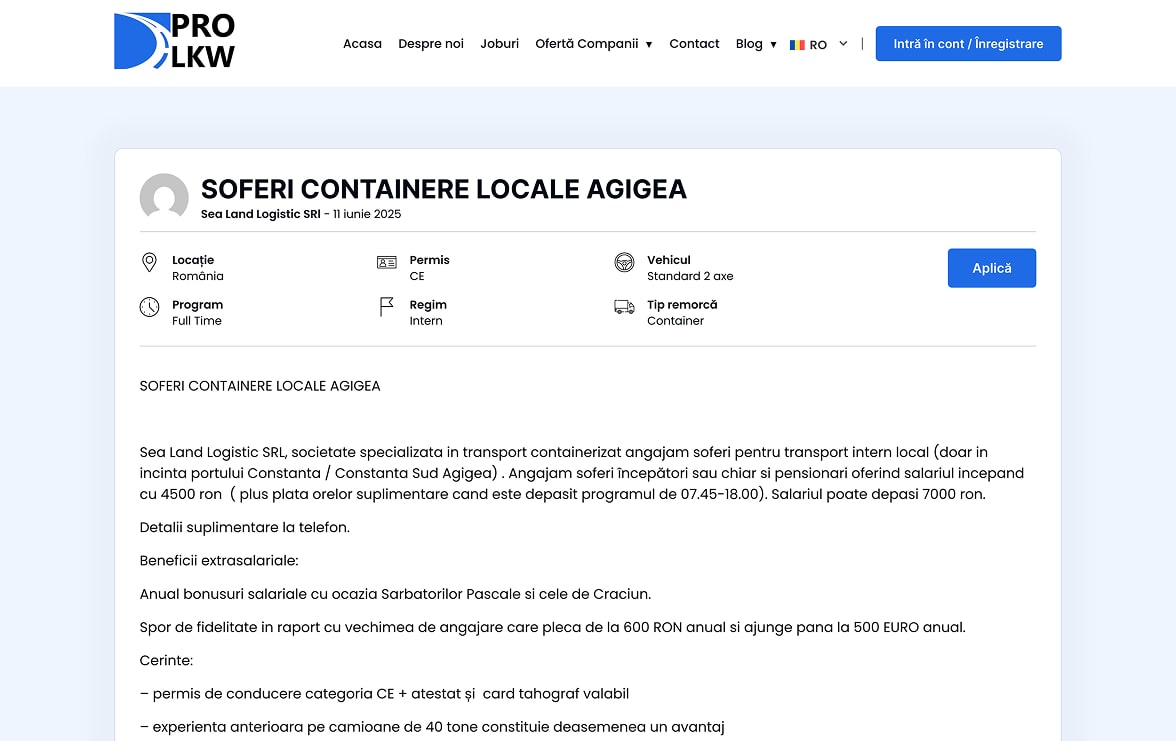Viewport: 1176px width, 741px height.
Task: Click the Romanian flag icon
Action: [x=797, y=45]
